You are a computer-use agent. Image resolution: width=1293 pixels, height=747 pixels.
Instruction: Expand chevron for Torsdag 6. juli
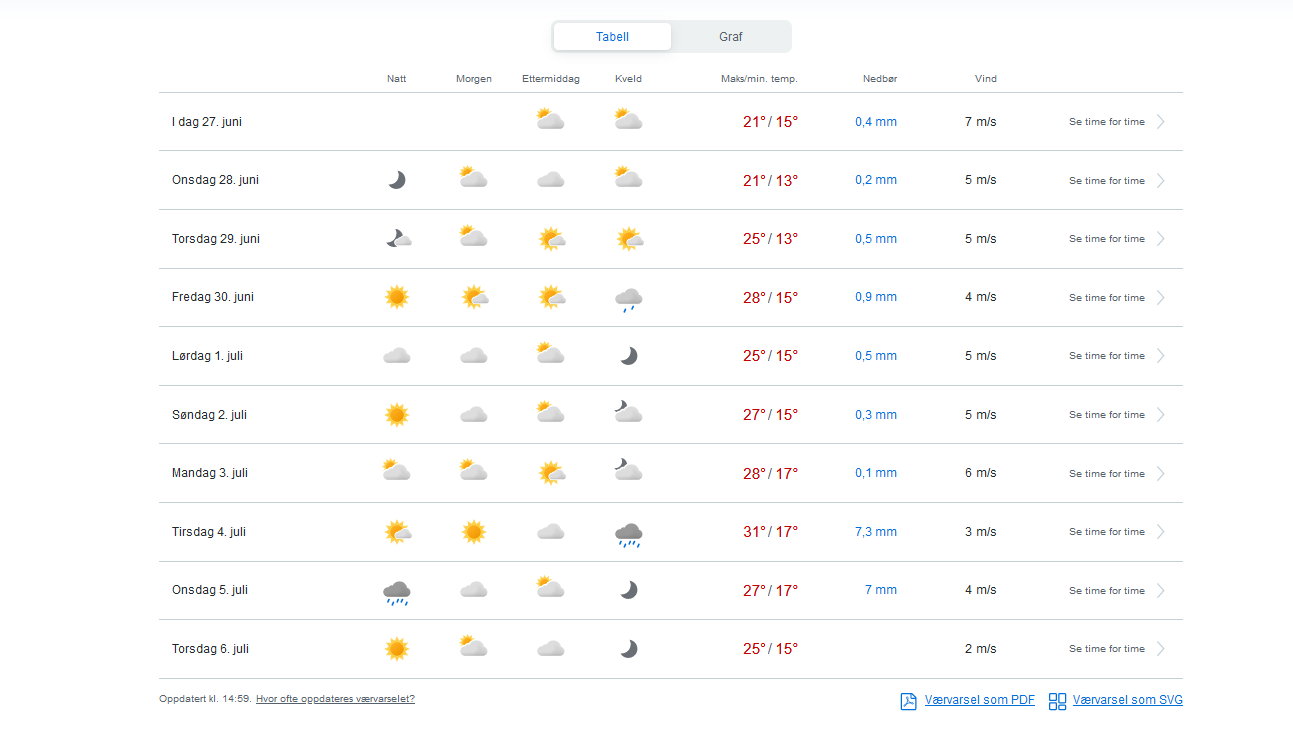click(x=1160, y=649)
